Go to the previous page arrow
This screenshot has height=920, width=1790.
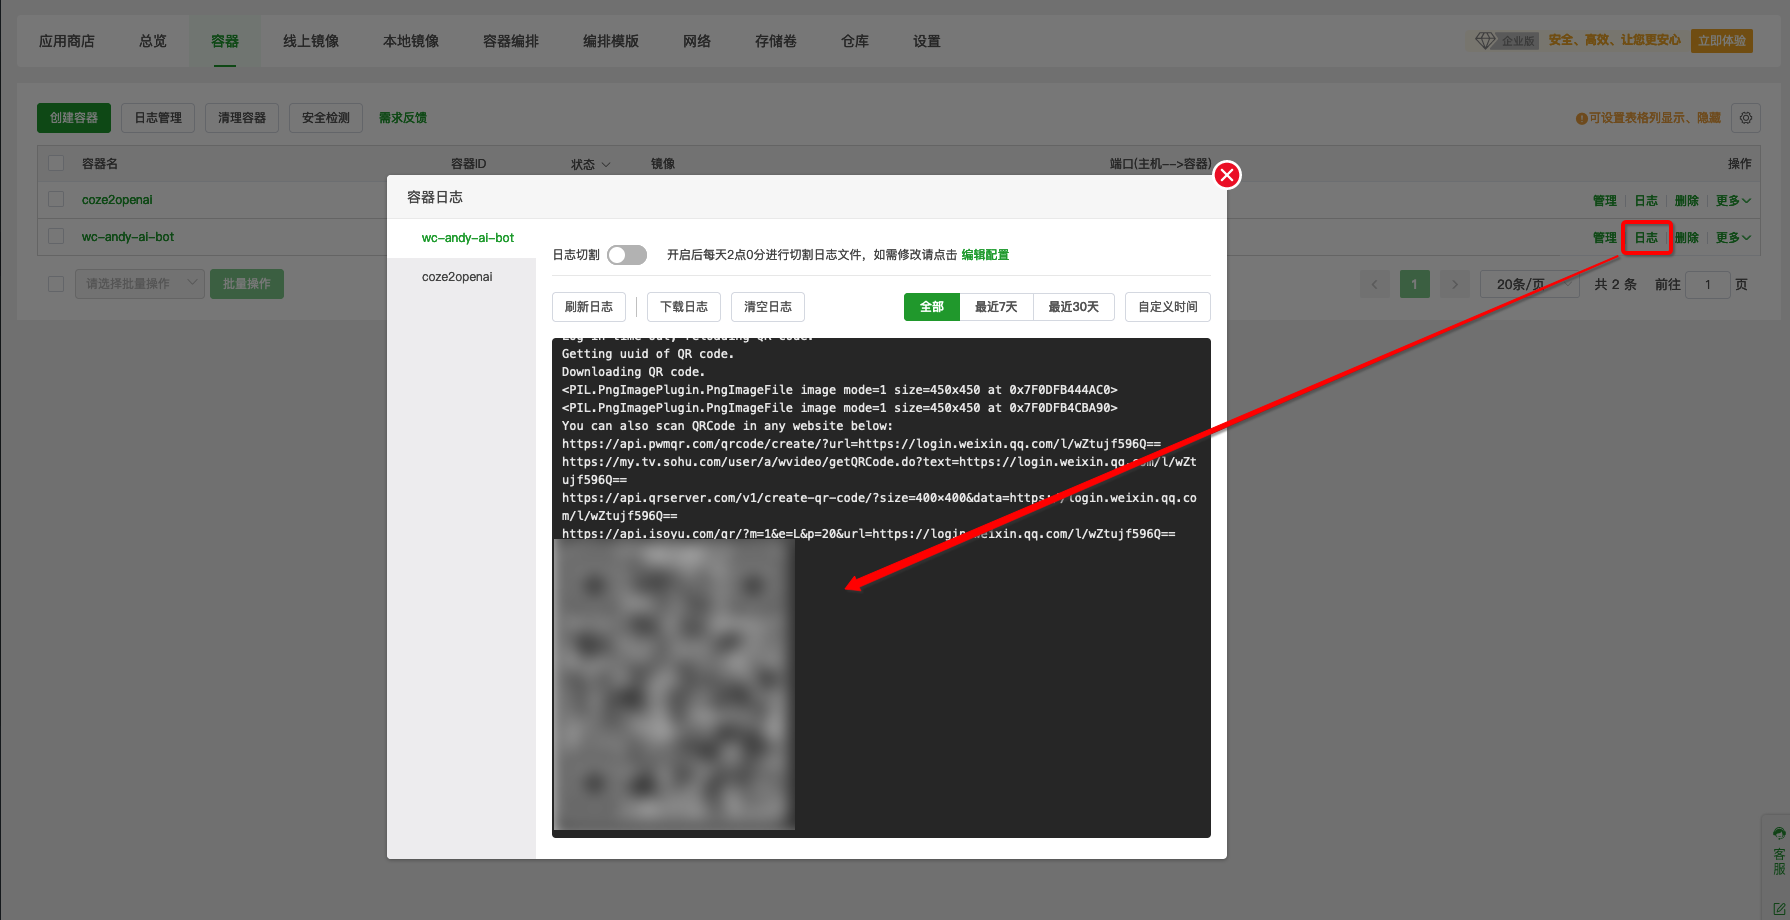pyautogui.click(x=1375, y=284)
